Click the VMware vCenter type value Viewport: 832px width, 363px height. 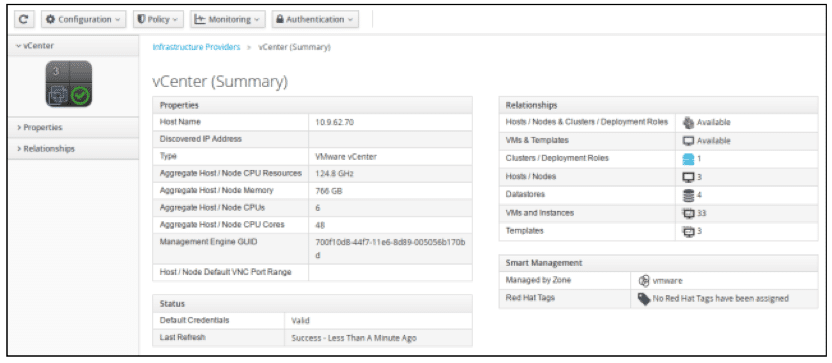click(x=346, y=157)
